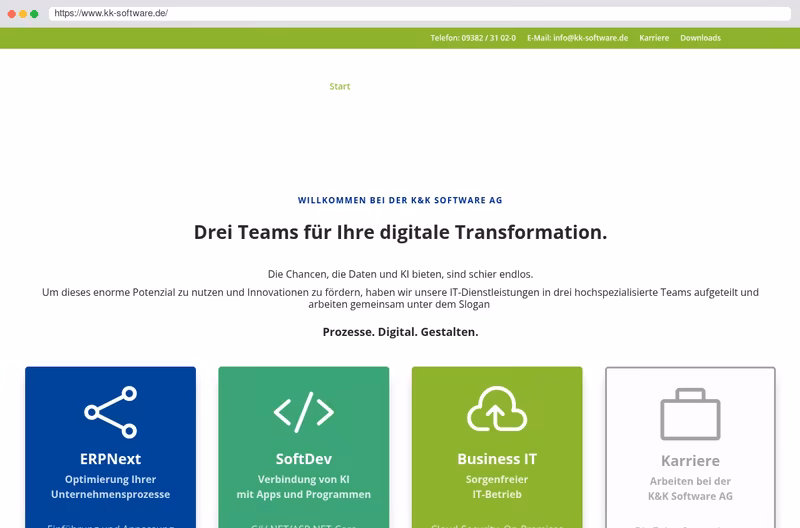800x528 pixels.
Task: Click 'Drei Teams für Ihre digitale Transformation.' headline
Action: (401, 232)
